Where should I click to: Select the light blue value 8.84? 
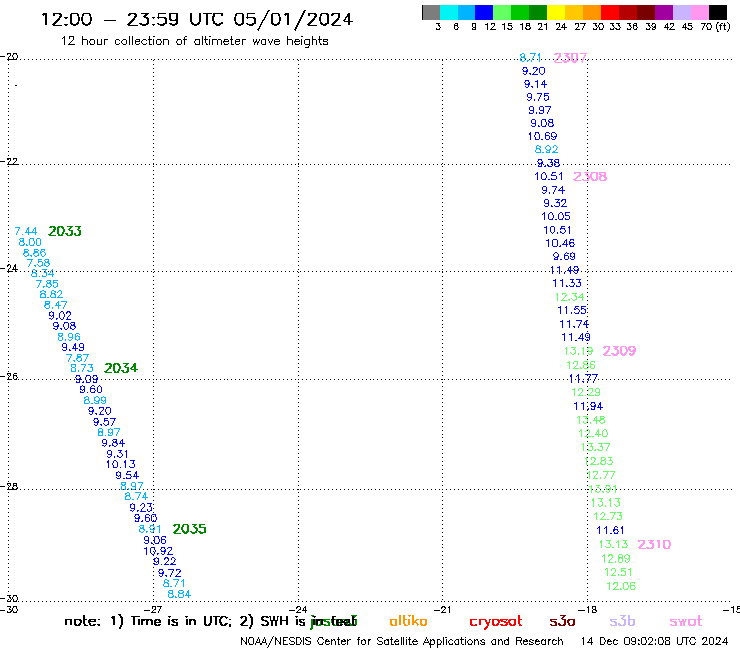click(179, 594)
